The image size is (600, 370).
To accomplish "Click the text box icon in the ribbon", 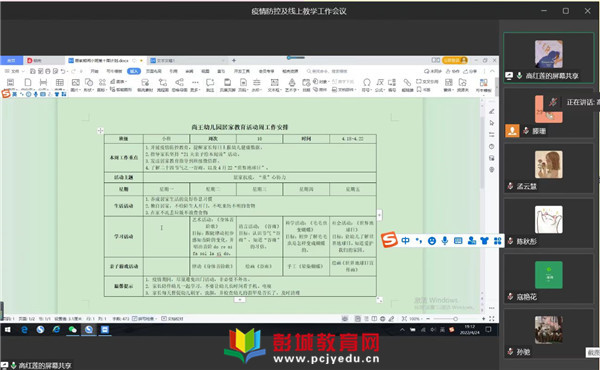I will [274, 82].
